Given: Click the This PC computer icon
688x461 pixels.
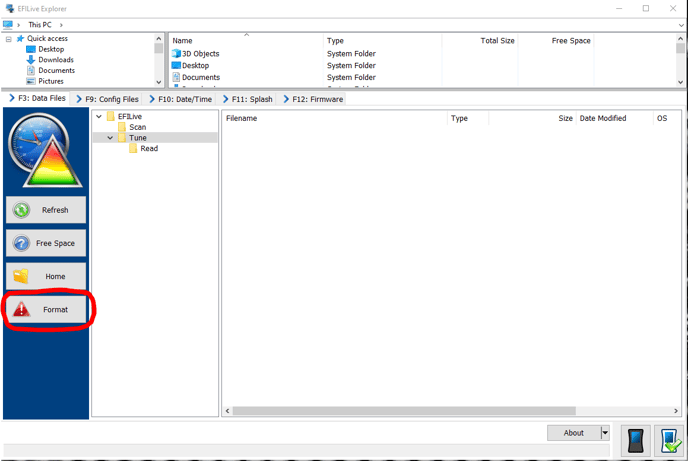Looking at the screenshot, I should pyautogui.click(x=8, y=25).
